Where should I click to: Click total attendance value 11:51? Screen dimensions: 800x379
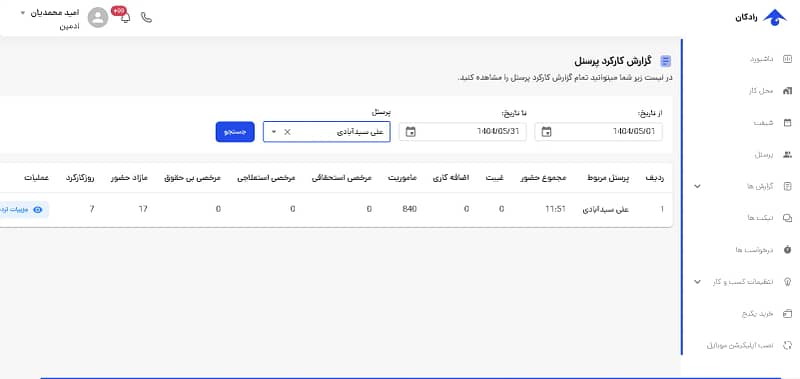pos(556,209)
